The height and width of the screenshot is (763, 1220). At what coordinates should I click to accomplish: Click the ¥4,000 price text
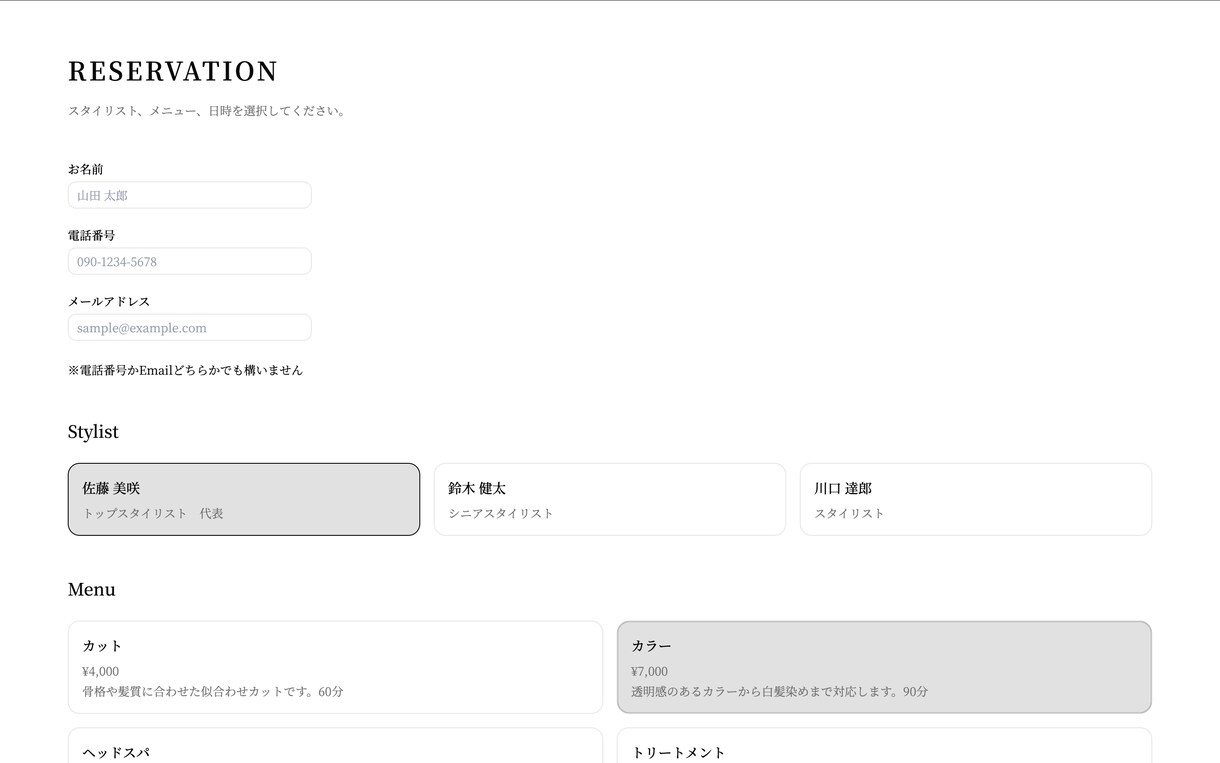(101, 671)
